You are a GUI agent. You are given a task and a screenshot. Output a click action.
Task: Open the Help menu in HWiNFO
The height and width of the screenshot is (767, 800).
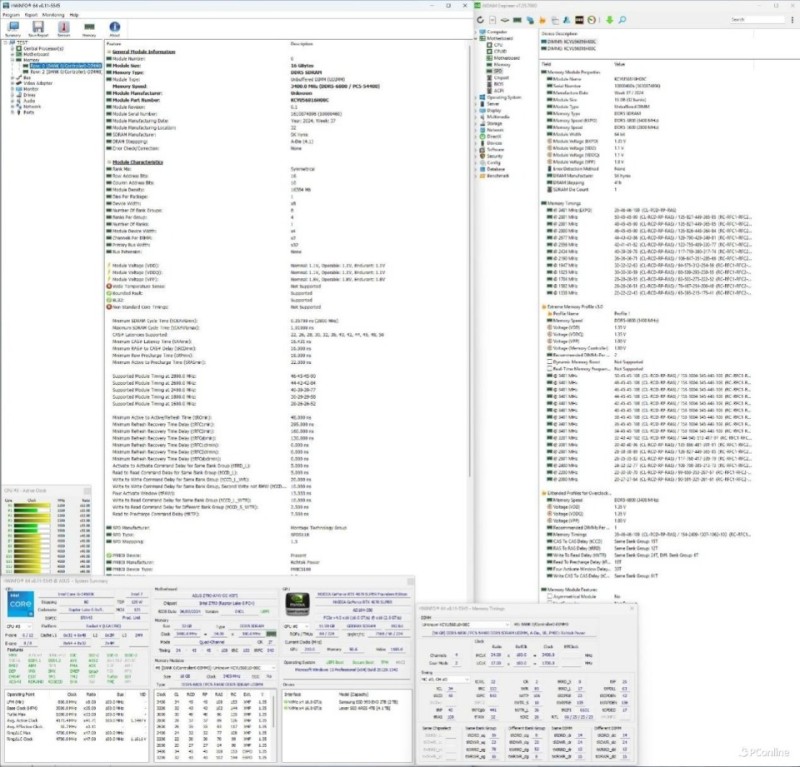point(74,15)
